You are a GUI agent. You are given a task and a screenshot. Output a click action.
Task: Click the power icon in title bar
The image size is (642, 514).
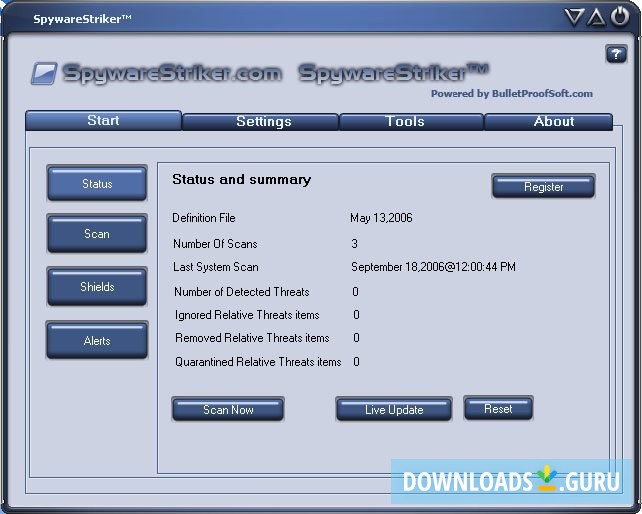(x=619, y=16)
